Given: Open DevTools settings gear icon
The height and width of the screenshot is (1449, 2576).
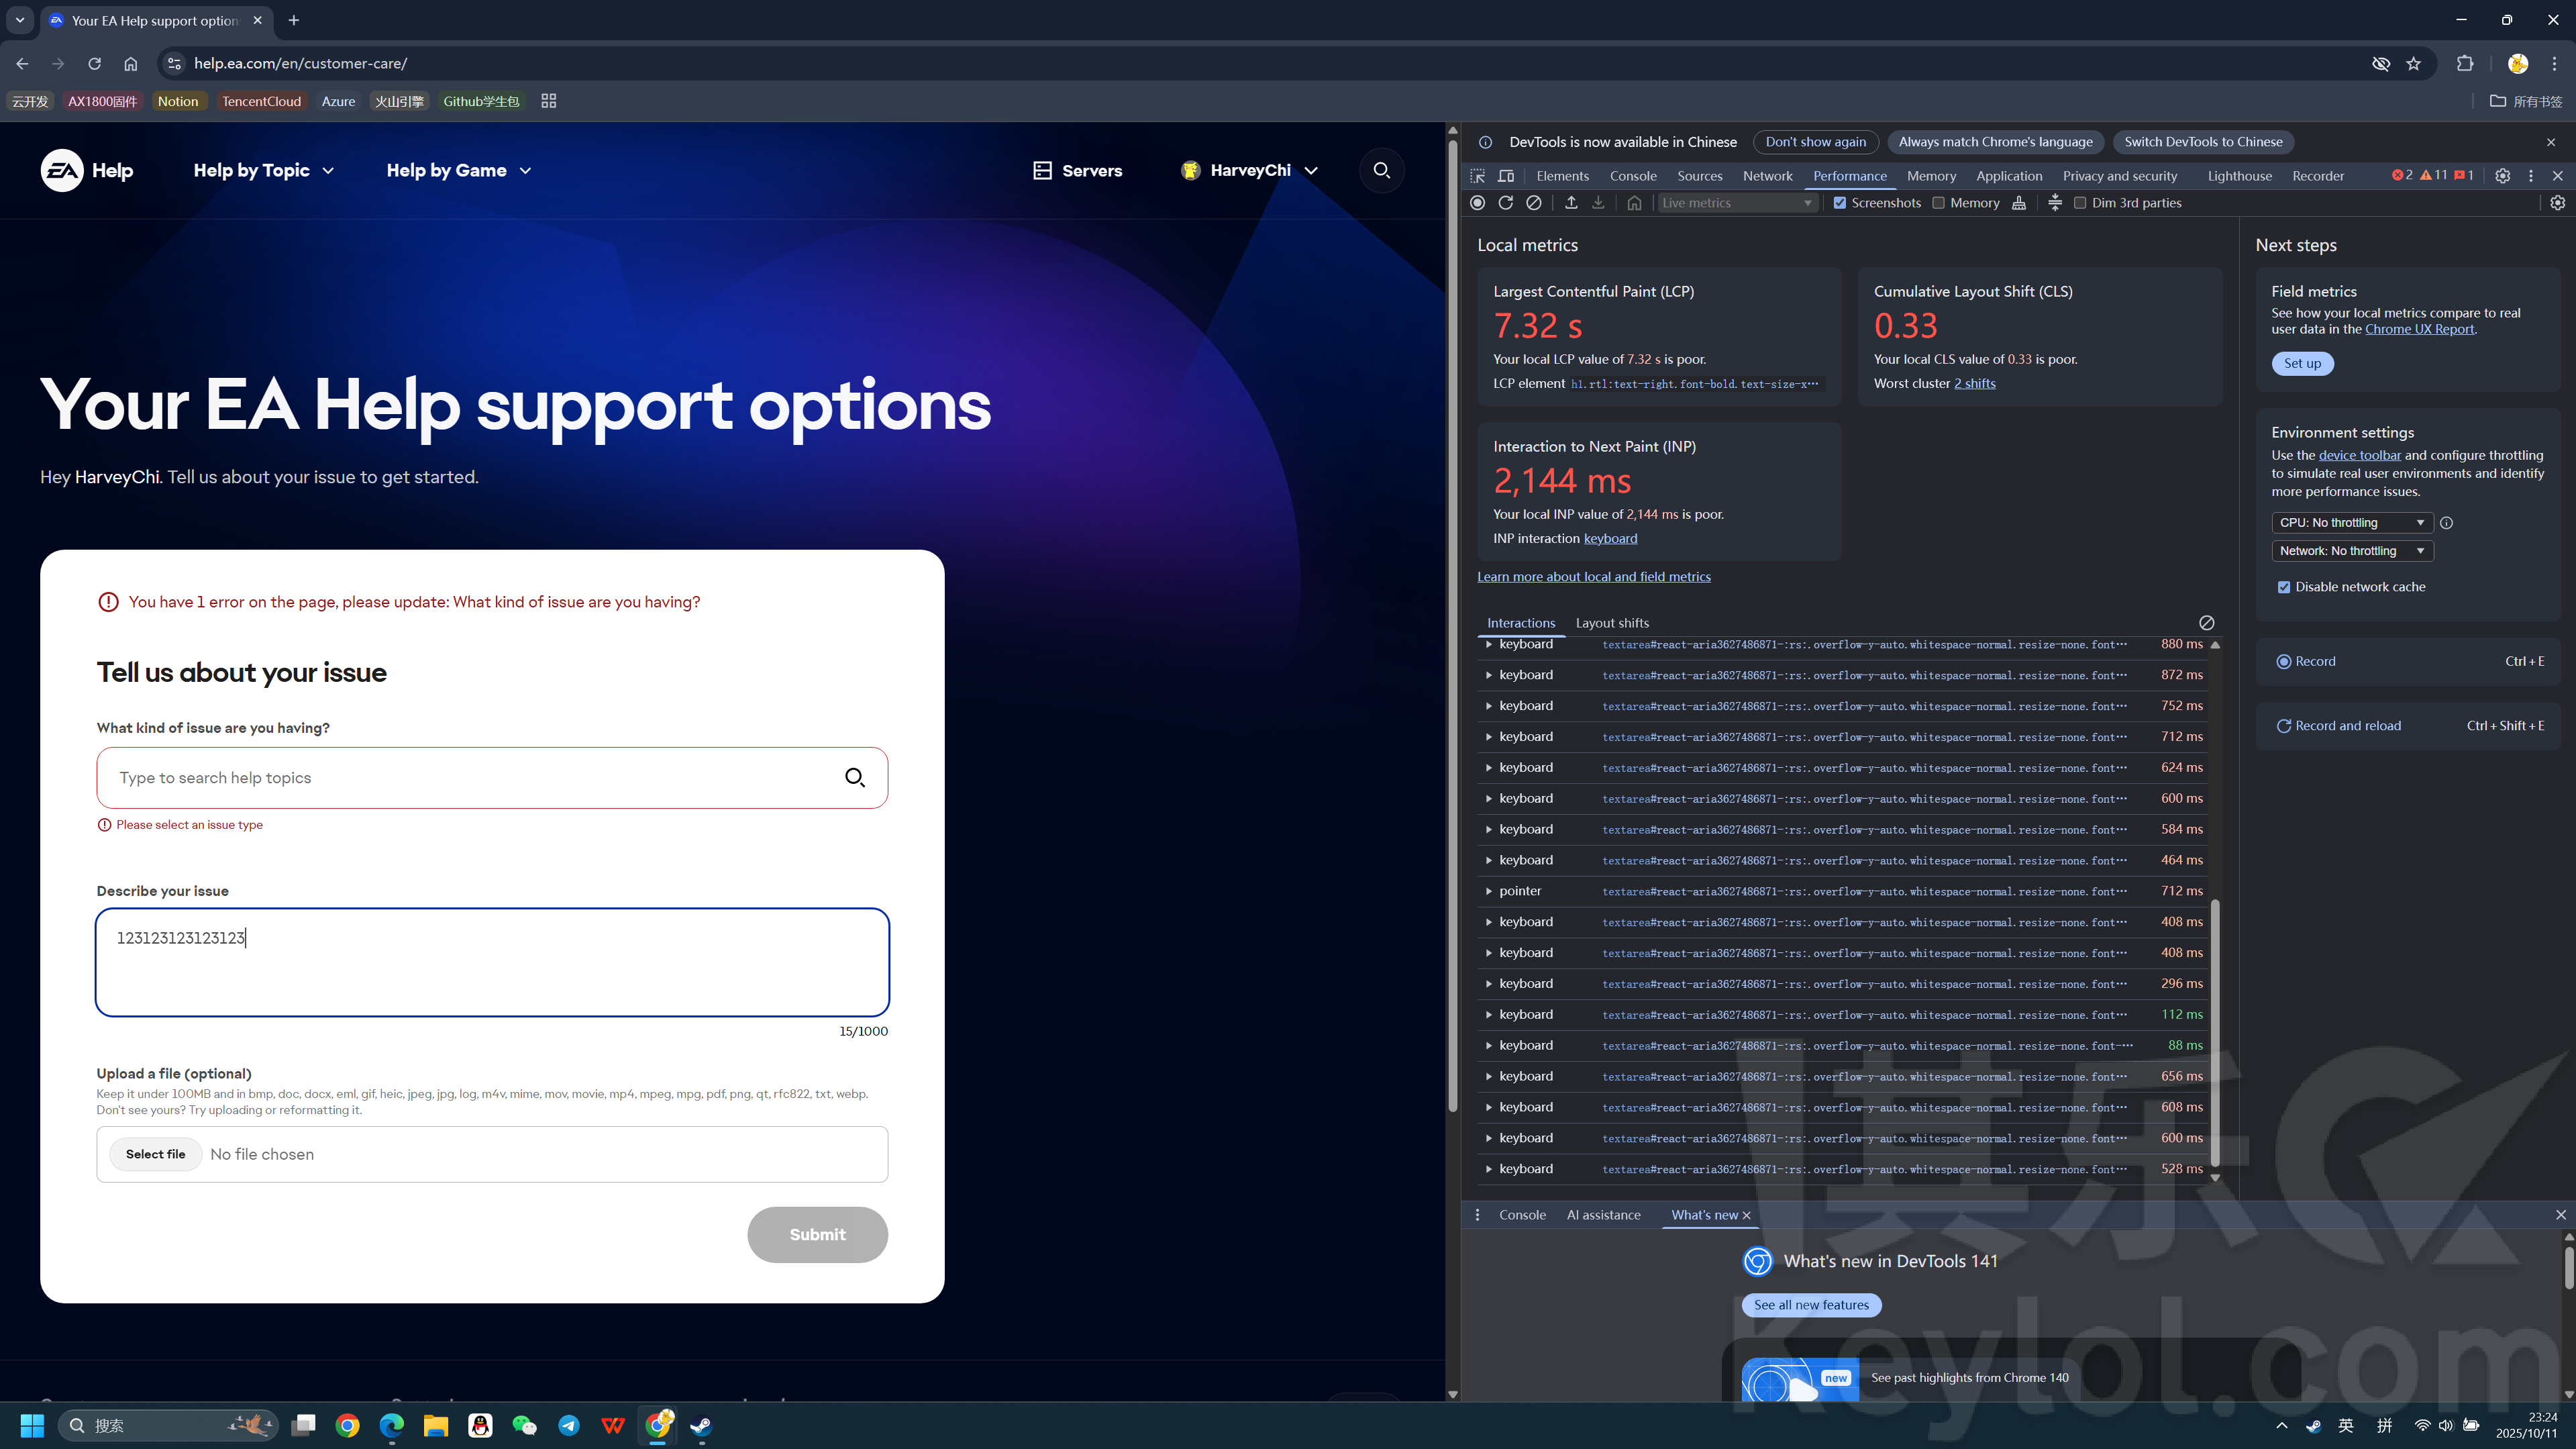Looking at the screenshot, I should pos(2502,176).
